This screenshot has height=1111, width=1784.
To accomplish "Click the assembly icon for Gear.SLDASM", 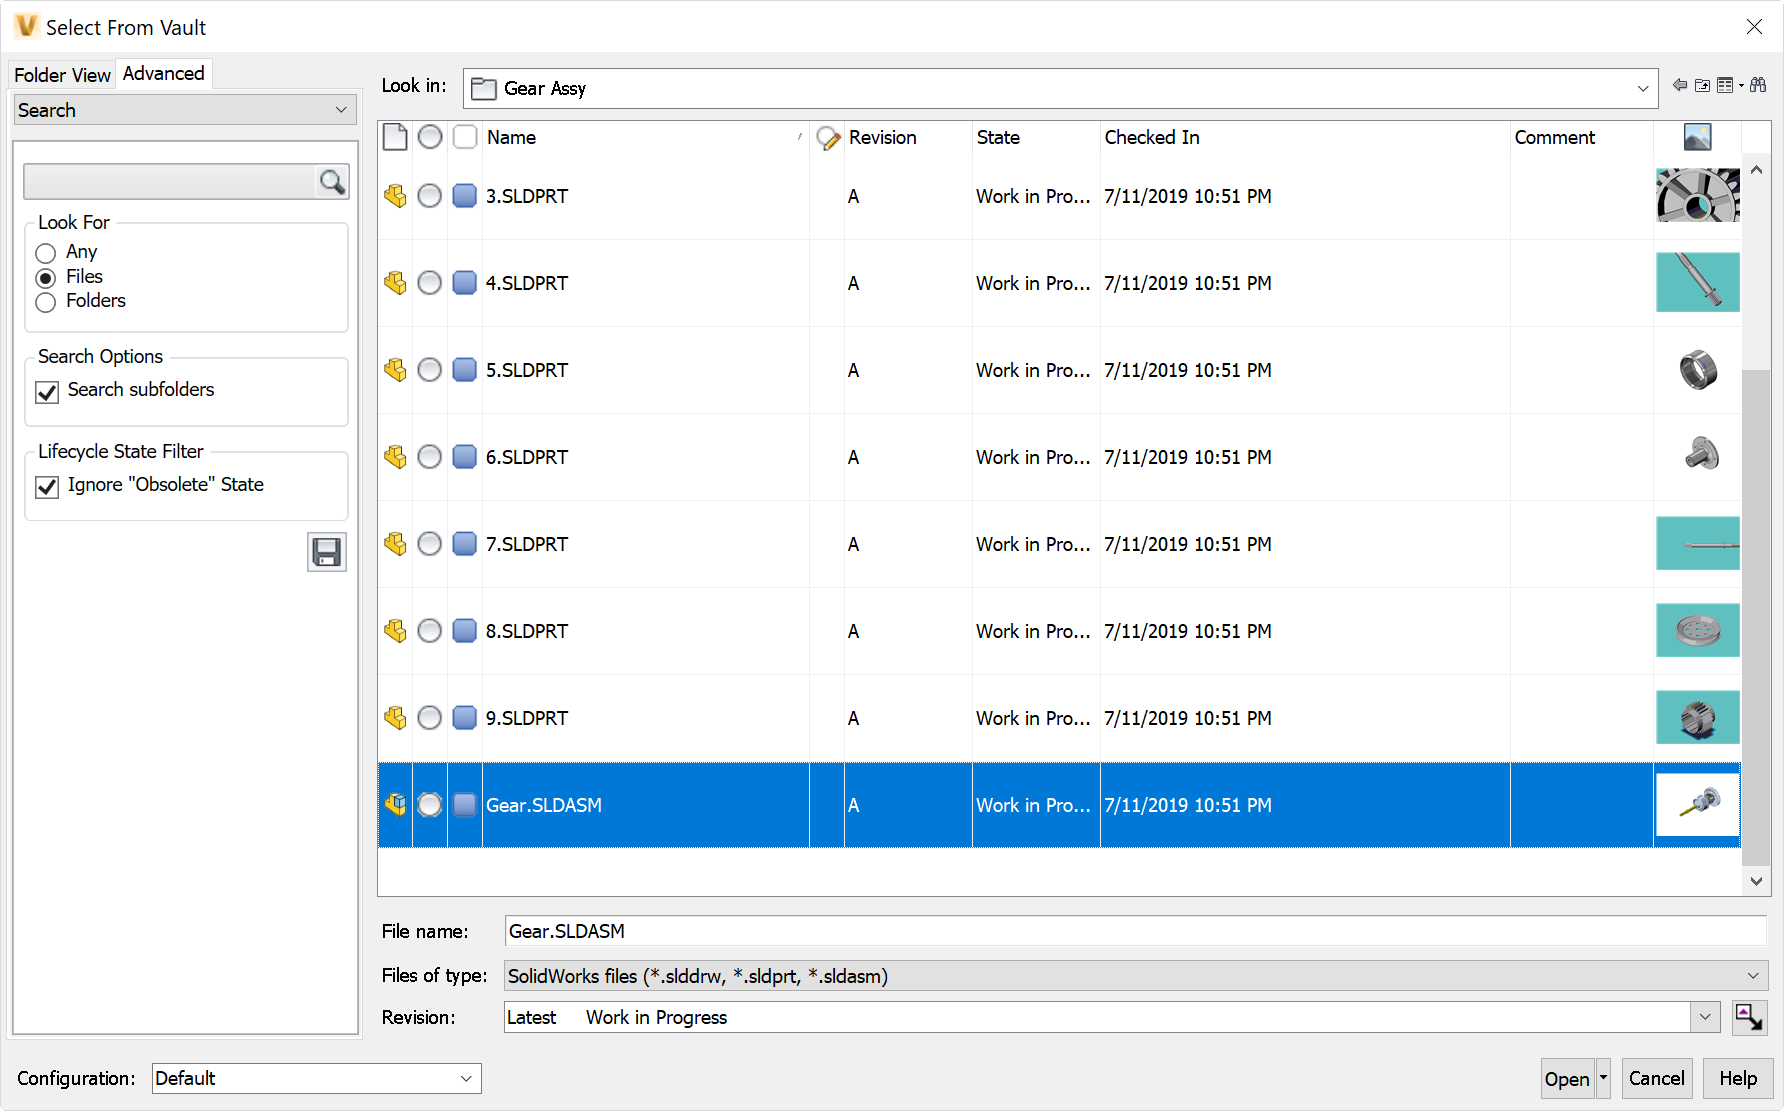I will [x=395, y=805].
